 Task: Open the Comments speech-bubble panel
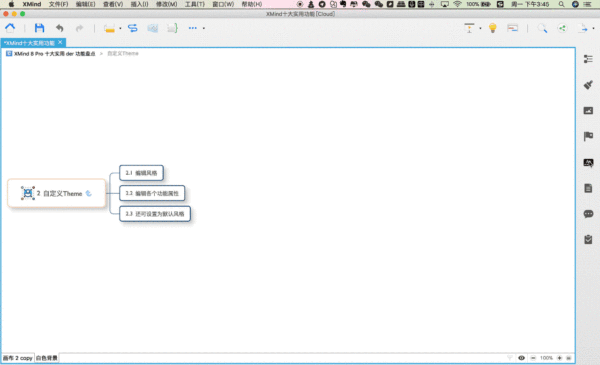588,214
